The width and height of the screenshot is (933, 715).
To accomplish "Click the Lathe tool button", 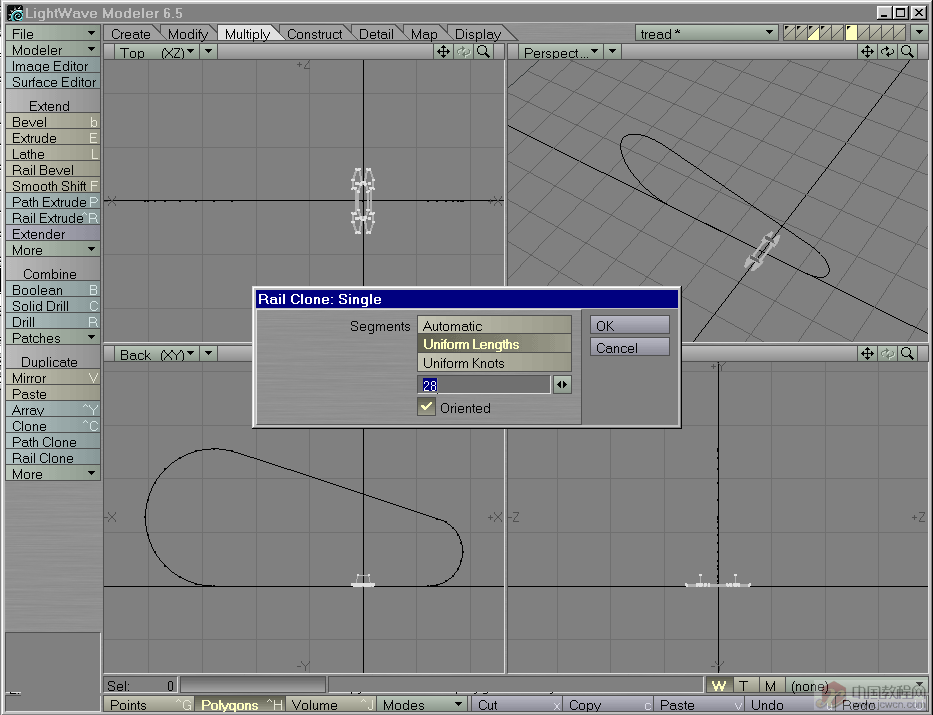I will click(52, 153).
